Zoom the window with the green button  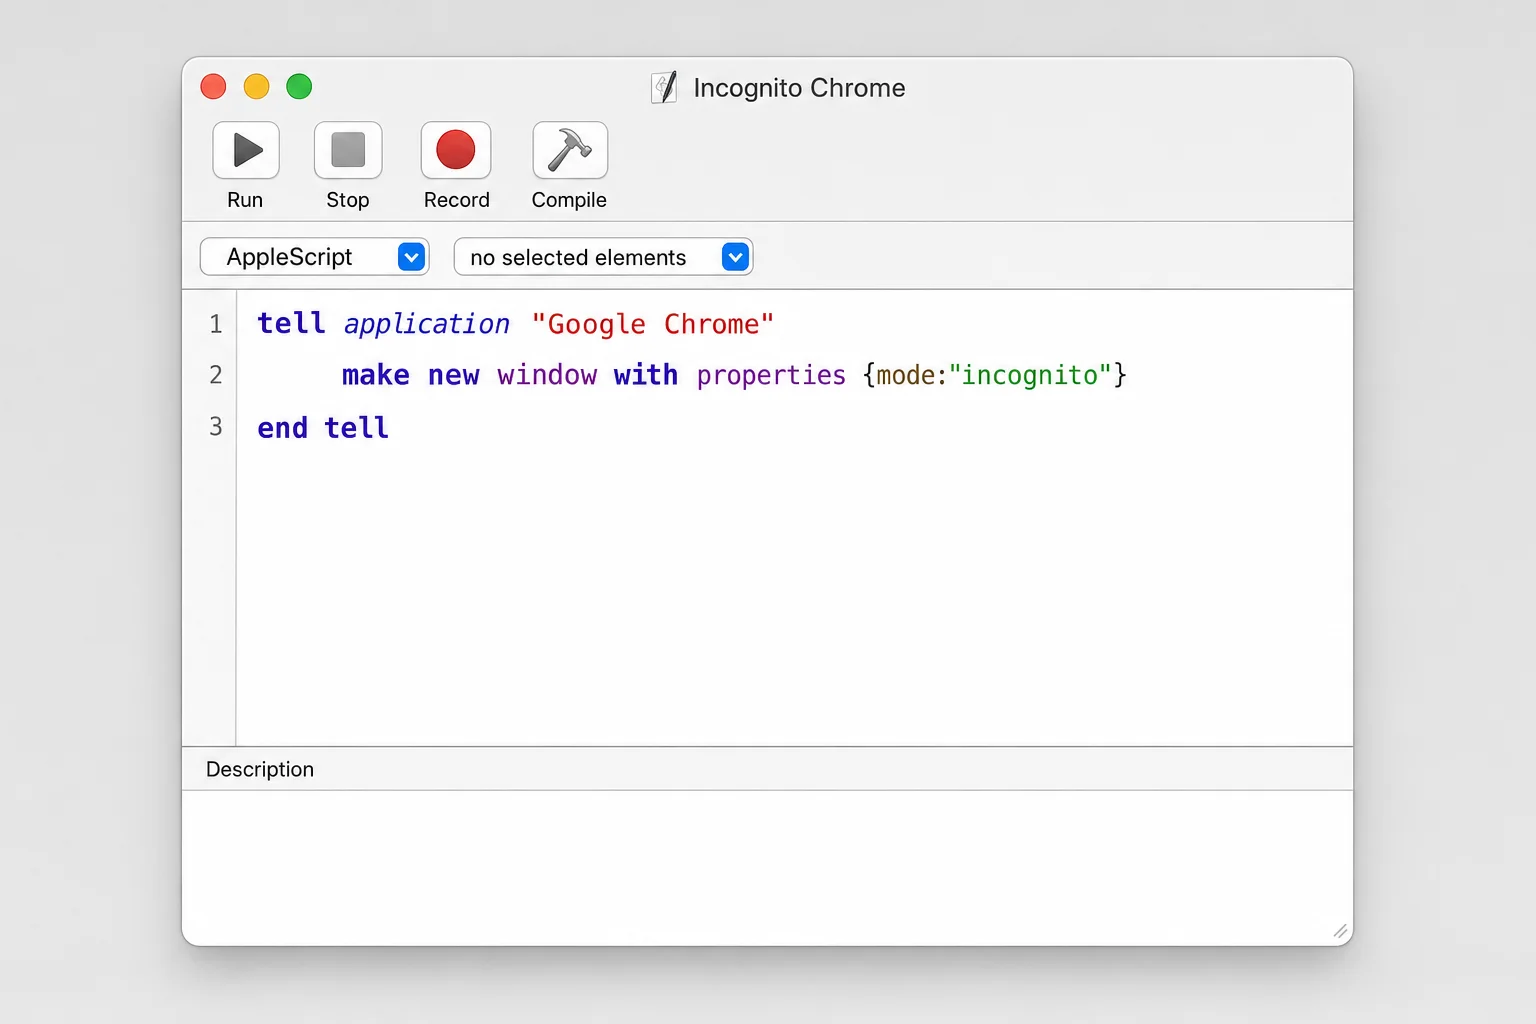tap(299, 87)
